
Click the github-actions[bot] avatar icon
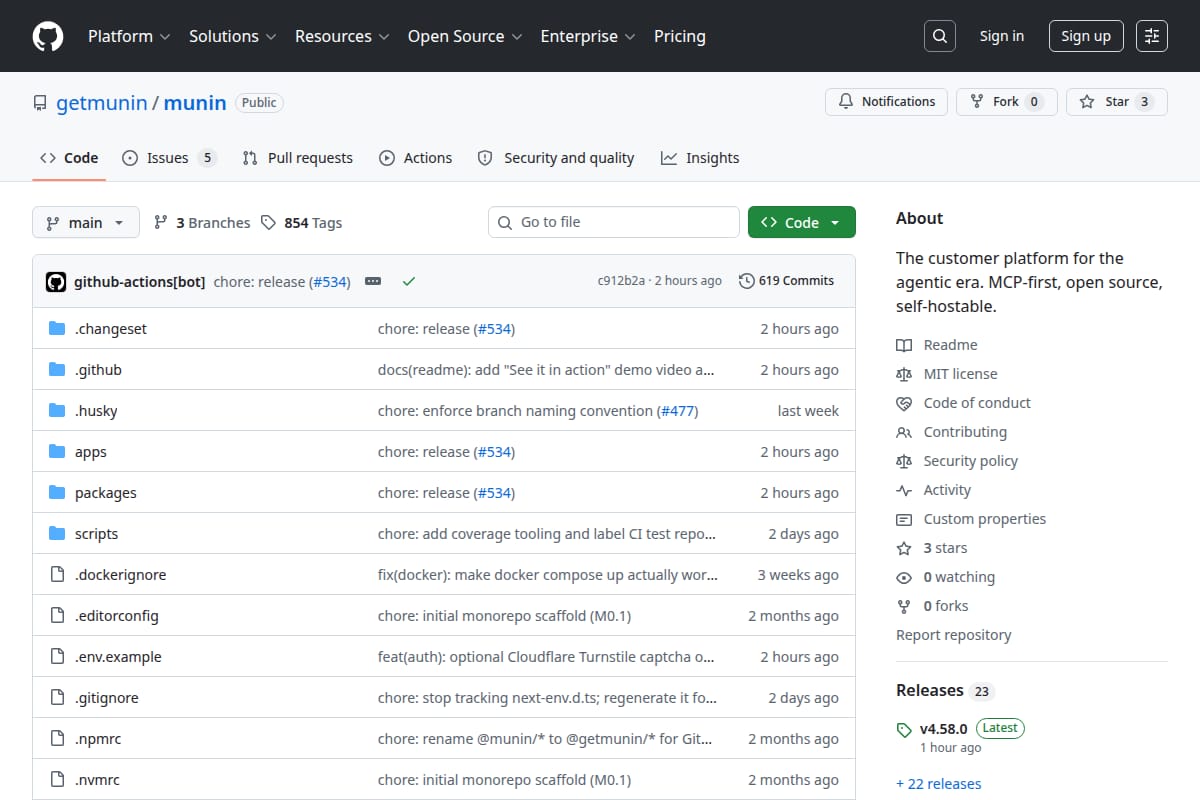pos(56,282)
